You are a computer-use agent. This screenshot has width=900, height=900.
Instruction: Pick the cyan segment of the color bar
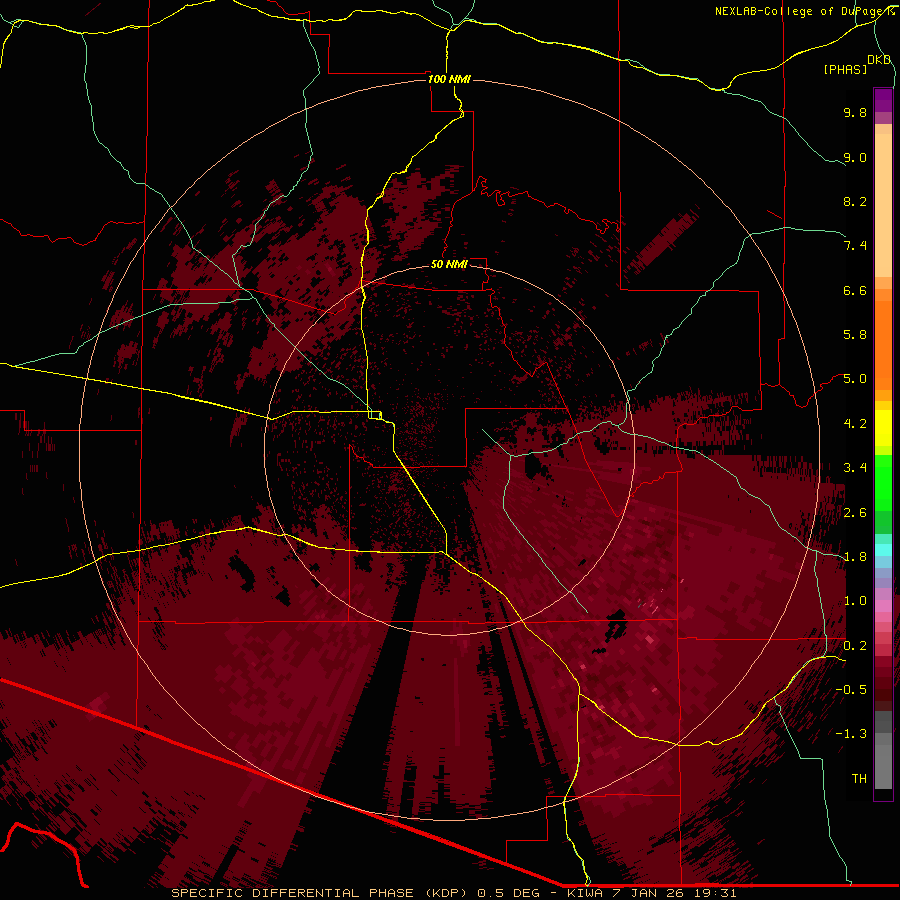point(883,550)
